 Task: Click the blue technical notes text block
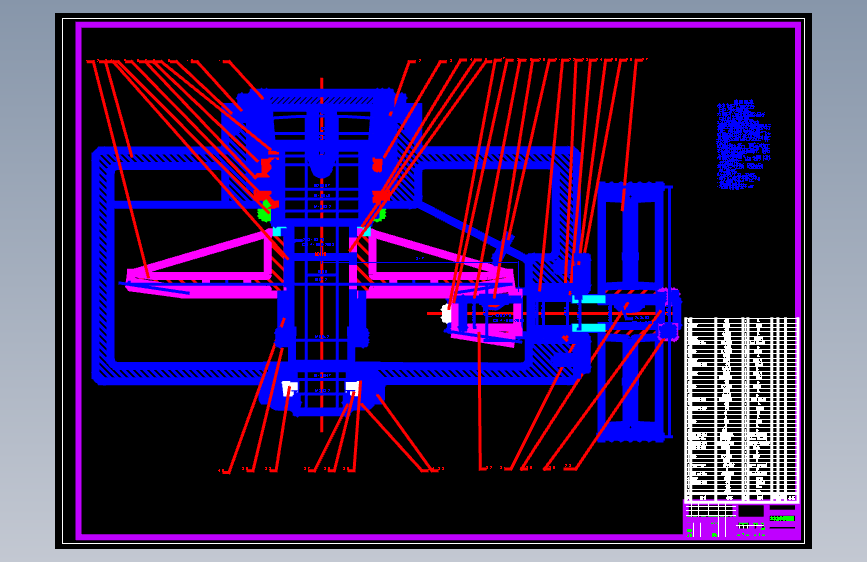(744, 145)
